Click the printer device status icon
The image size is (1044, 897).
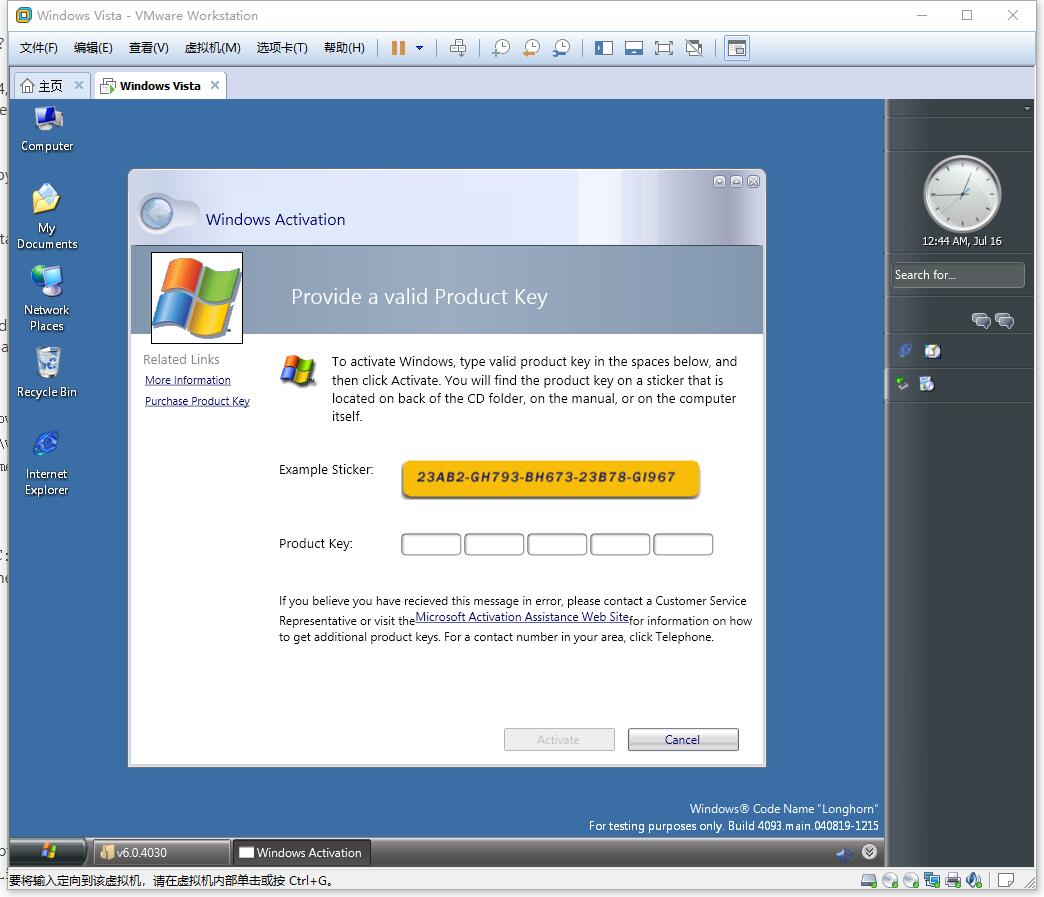tap(953, 880)
